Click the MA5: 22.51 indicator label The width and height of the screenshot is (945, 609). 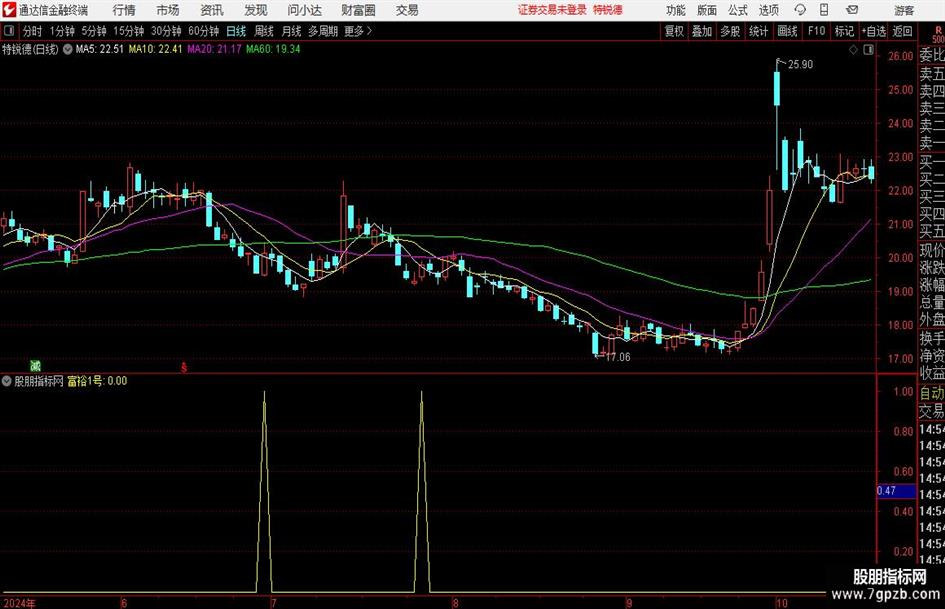point(99,49)
